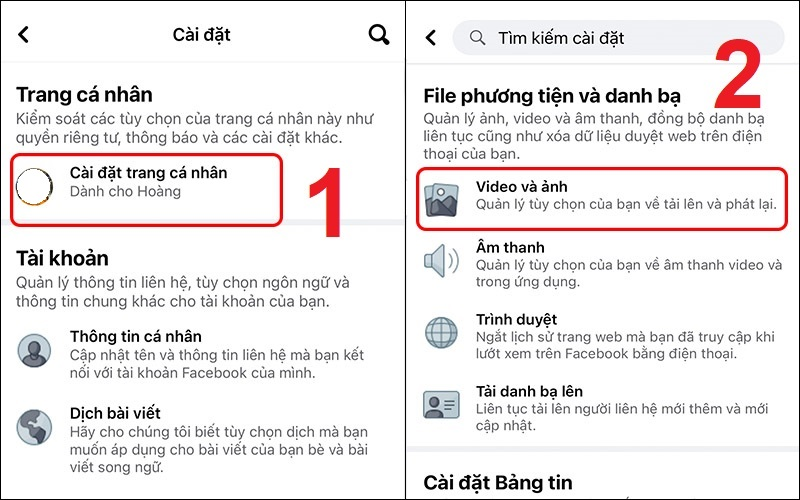Tap the globe icon for Dịch bài viết
The width and height of the screenshot is (800, 500).
pyautogui.click(x=34, y=427)
